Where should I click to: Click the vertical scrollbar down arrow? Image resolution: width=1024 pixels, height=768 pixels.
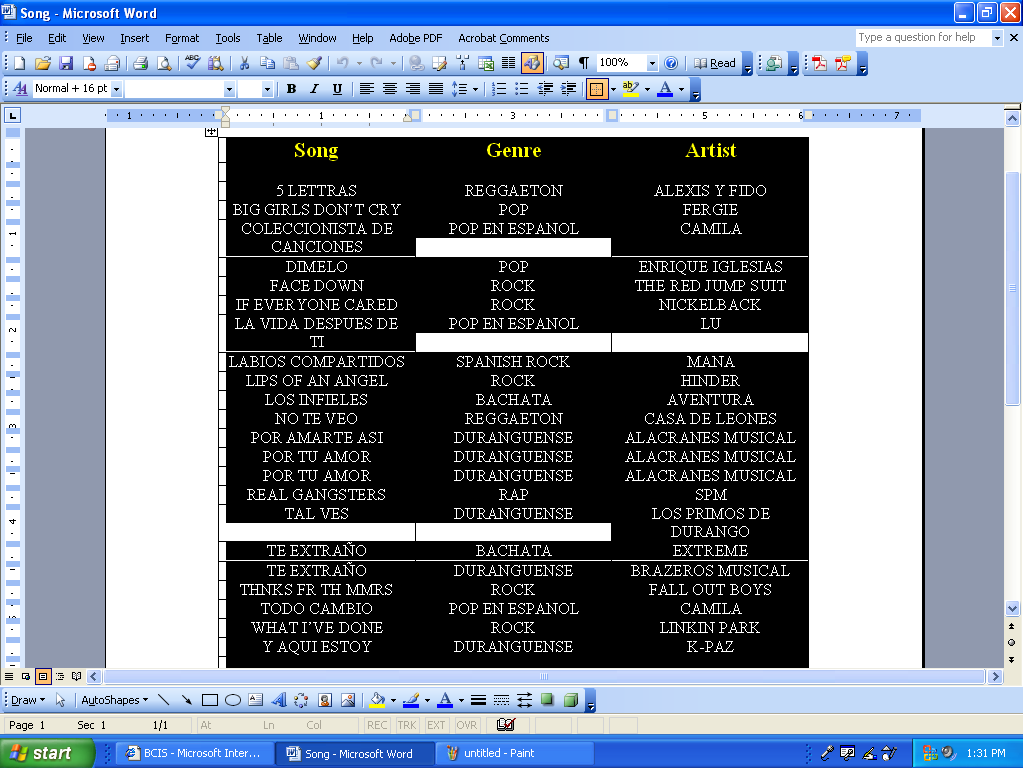1012,609
